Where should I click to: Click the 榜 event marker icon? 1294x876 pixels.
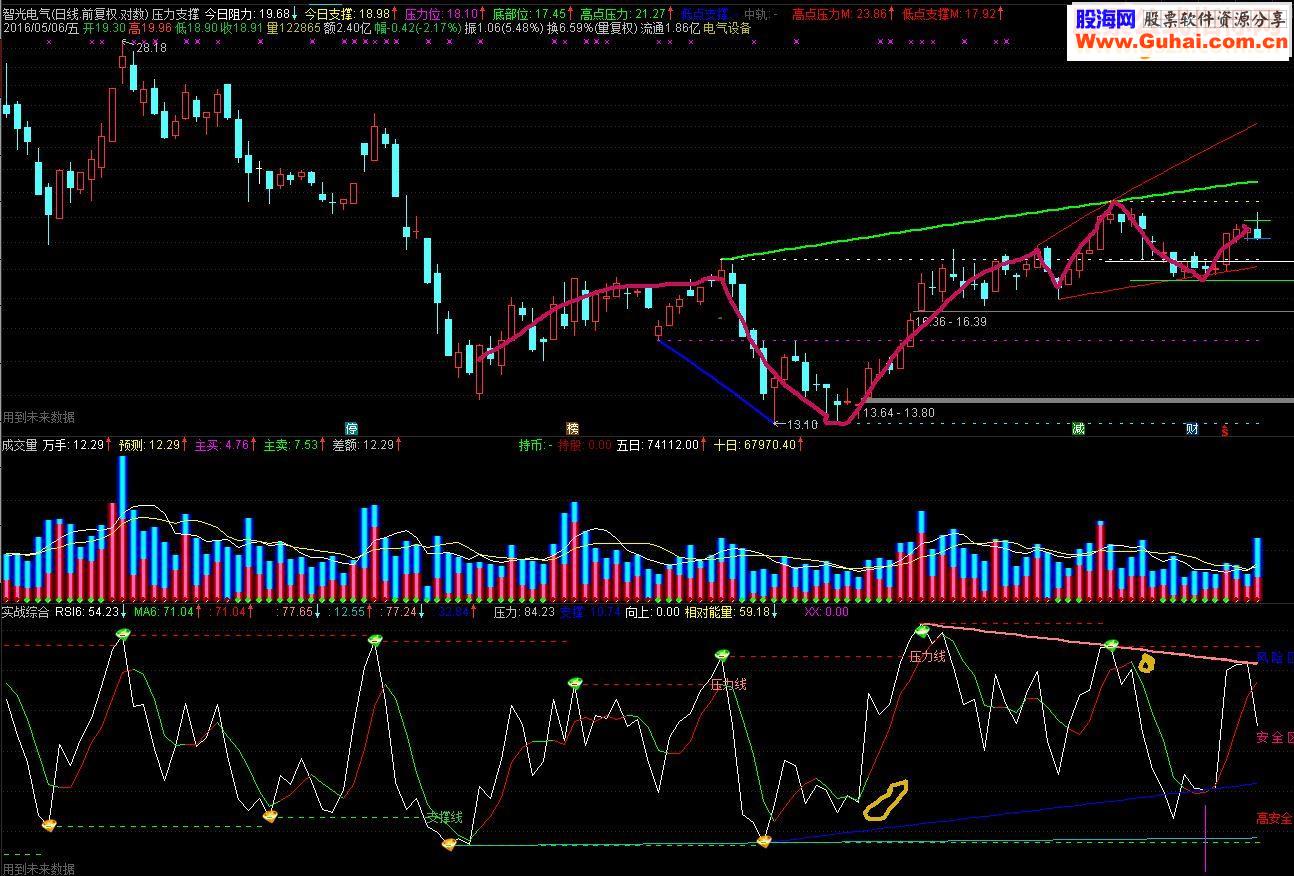tap(572, 428)
